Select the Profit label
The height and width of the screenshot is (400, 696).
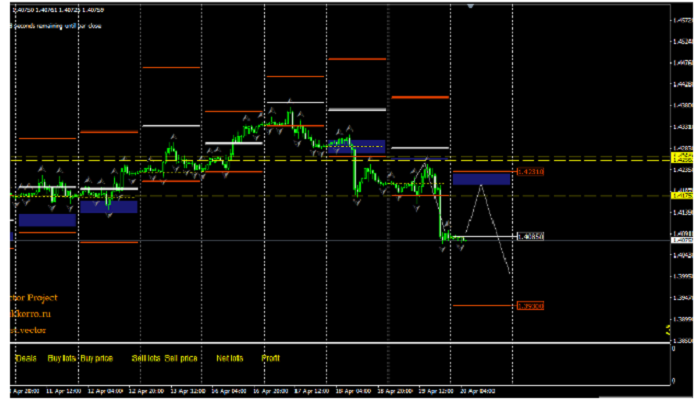(270, 357)
